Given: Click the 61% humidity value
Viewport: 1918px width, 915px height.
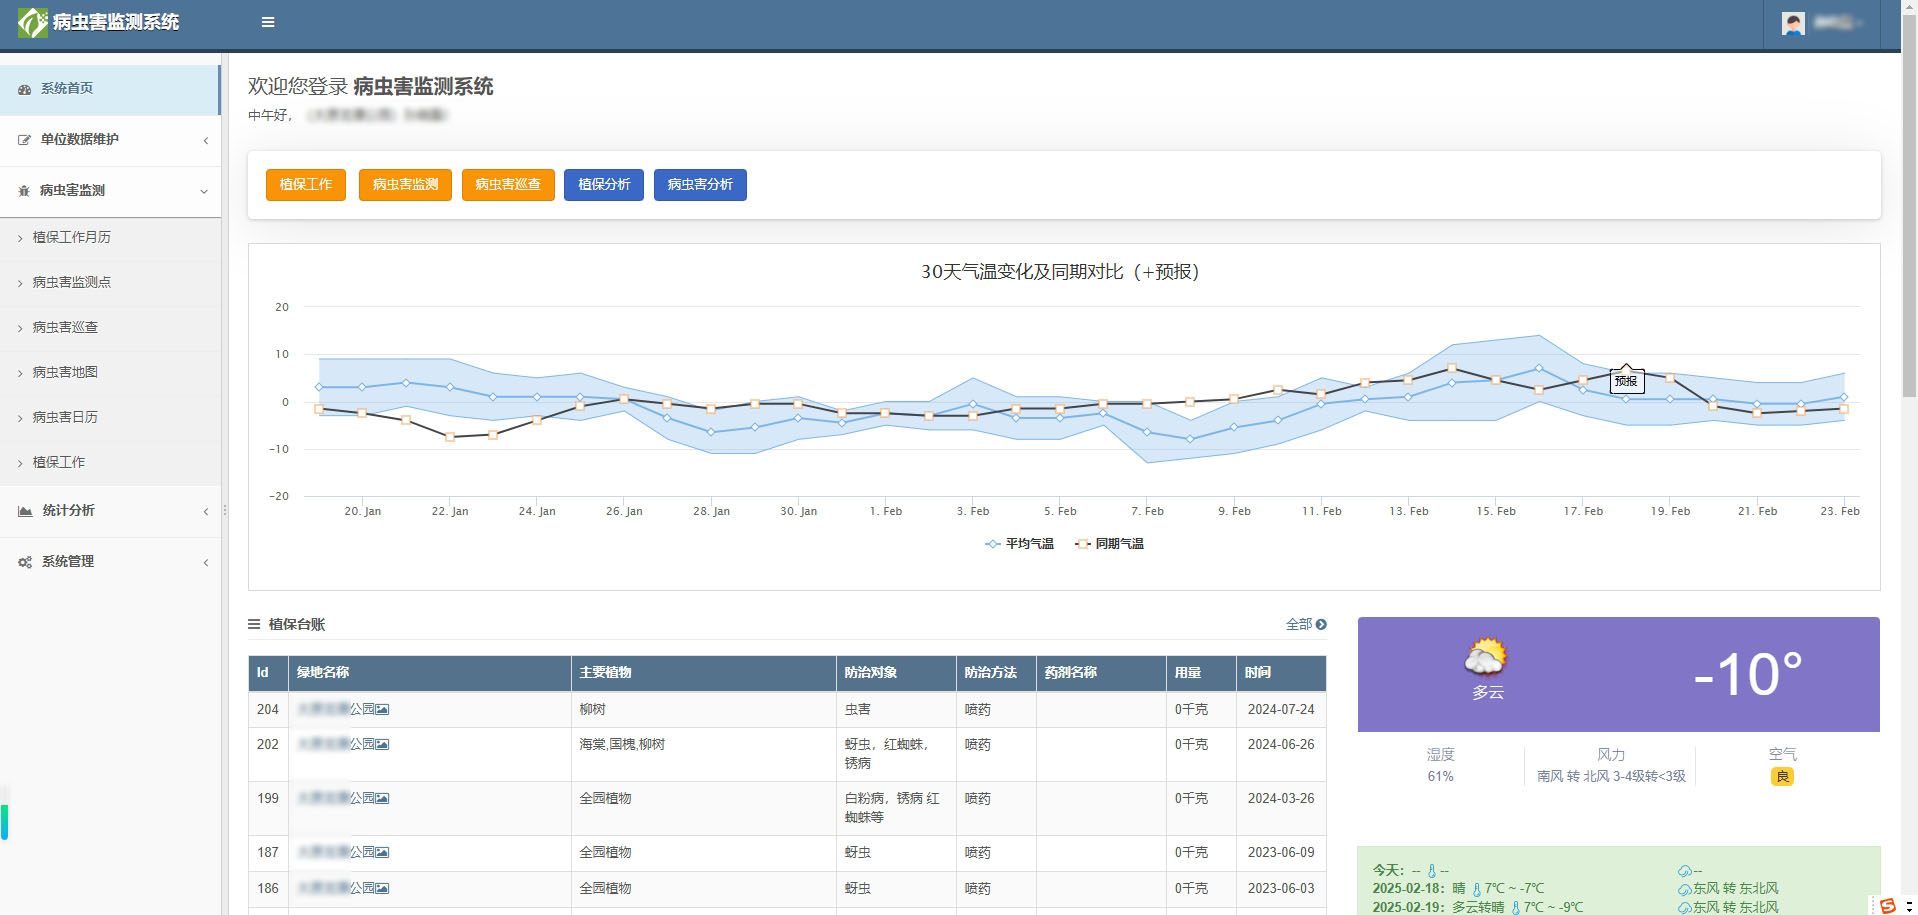Looking at the screenshot, I should tap(1440, 776).
